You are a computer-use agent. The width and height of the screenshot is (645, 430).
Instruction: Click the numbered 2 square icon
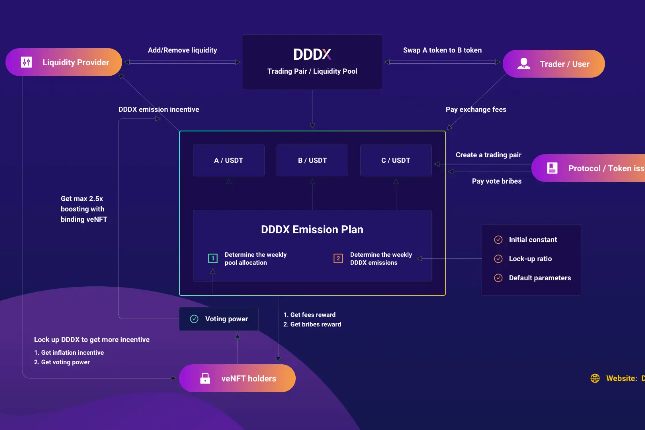tap(338, 258)
